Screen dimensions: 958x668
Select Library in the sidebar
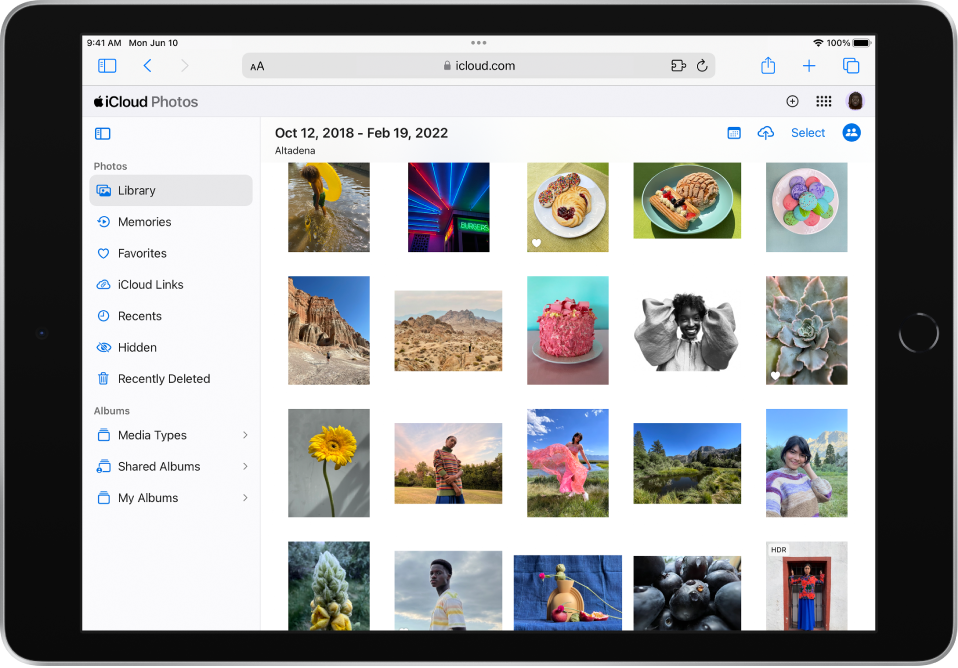171,191
